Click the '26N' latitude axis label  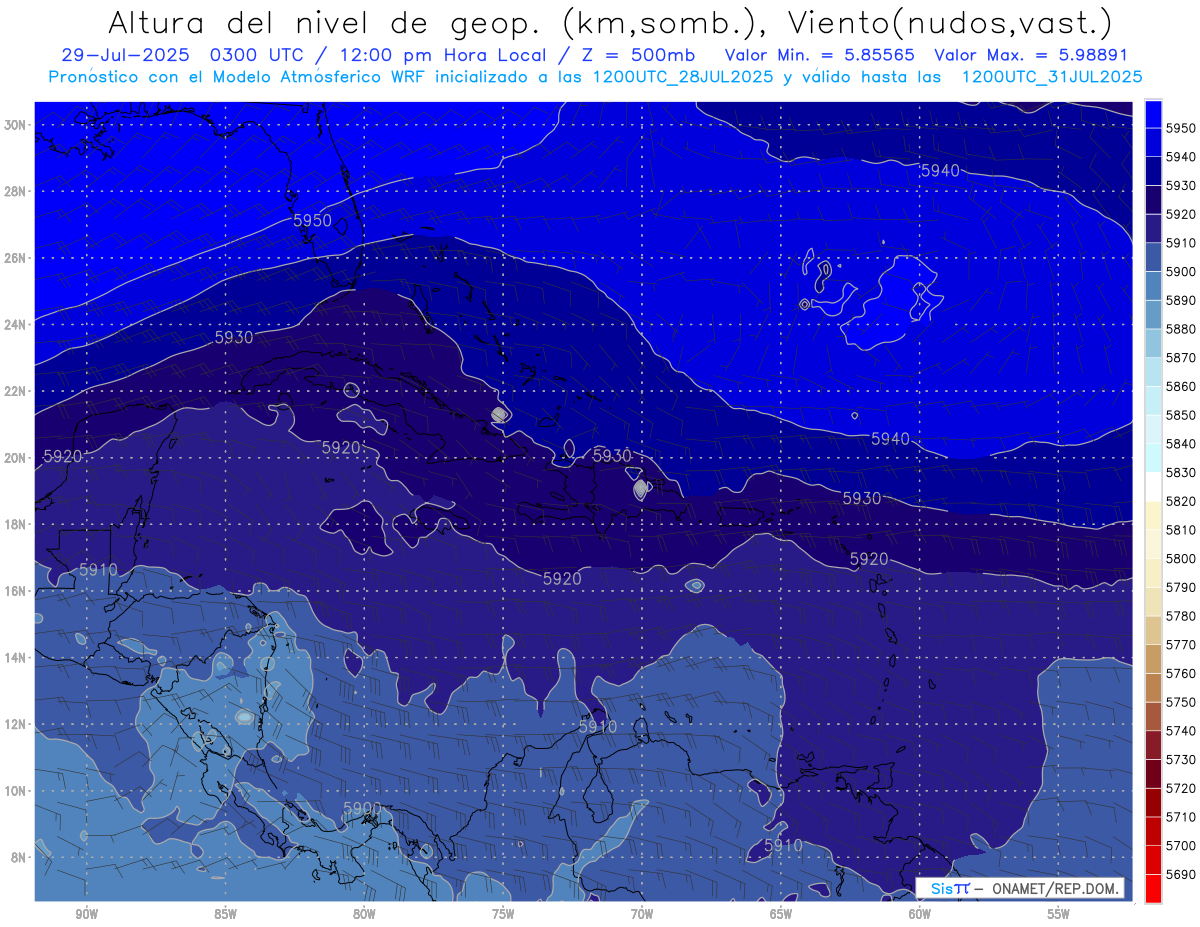tap(16, 258)
